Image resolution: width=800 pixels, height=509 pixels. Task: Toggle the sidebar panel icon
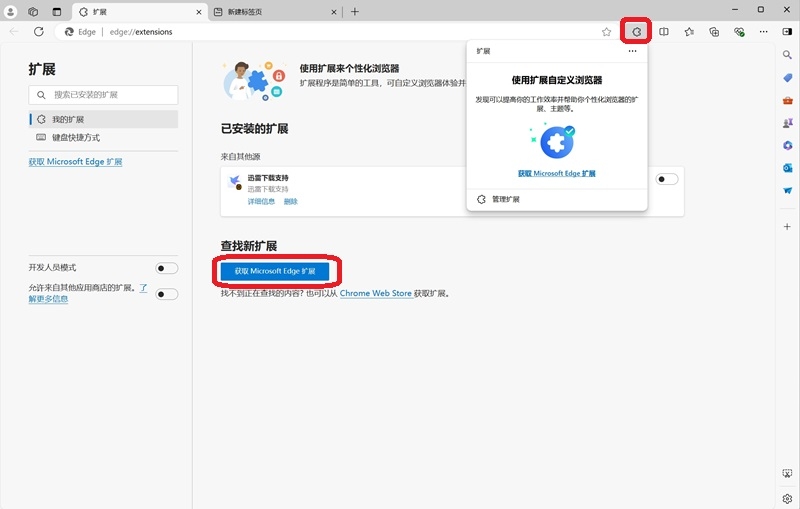tap(787, 32)
